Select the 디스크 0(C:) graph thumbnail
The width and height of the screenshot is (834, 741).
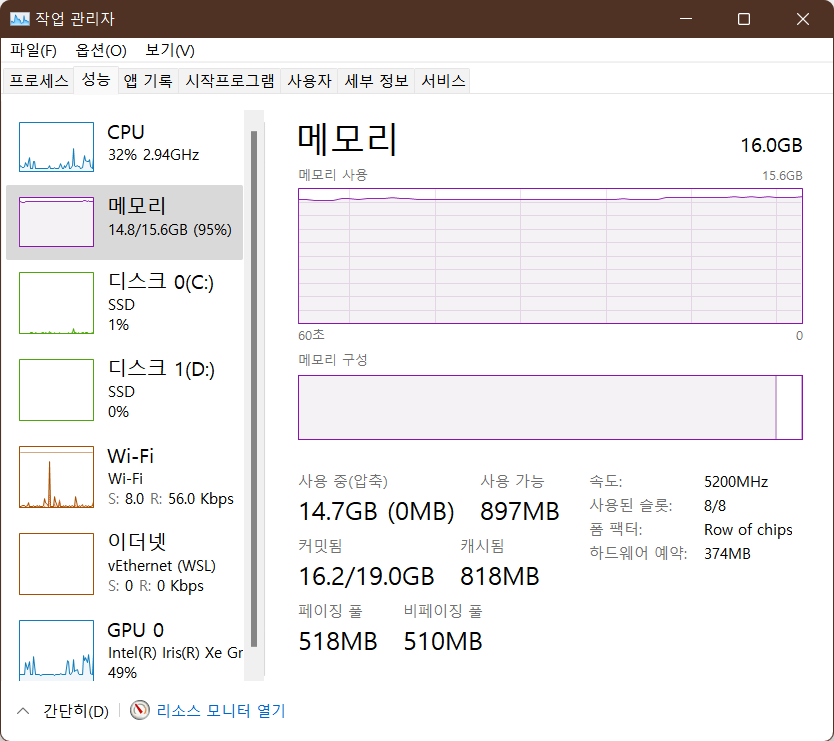[x=56, y=303]
